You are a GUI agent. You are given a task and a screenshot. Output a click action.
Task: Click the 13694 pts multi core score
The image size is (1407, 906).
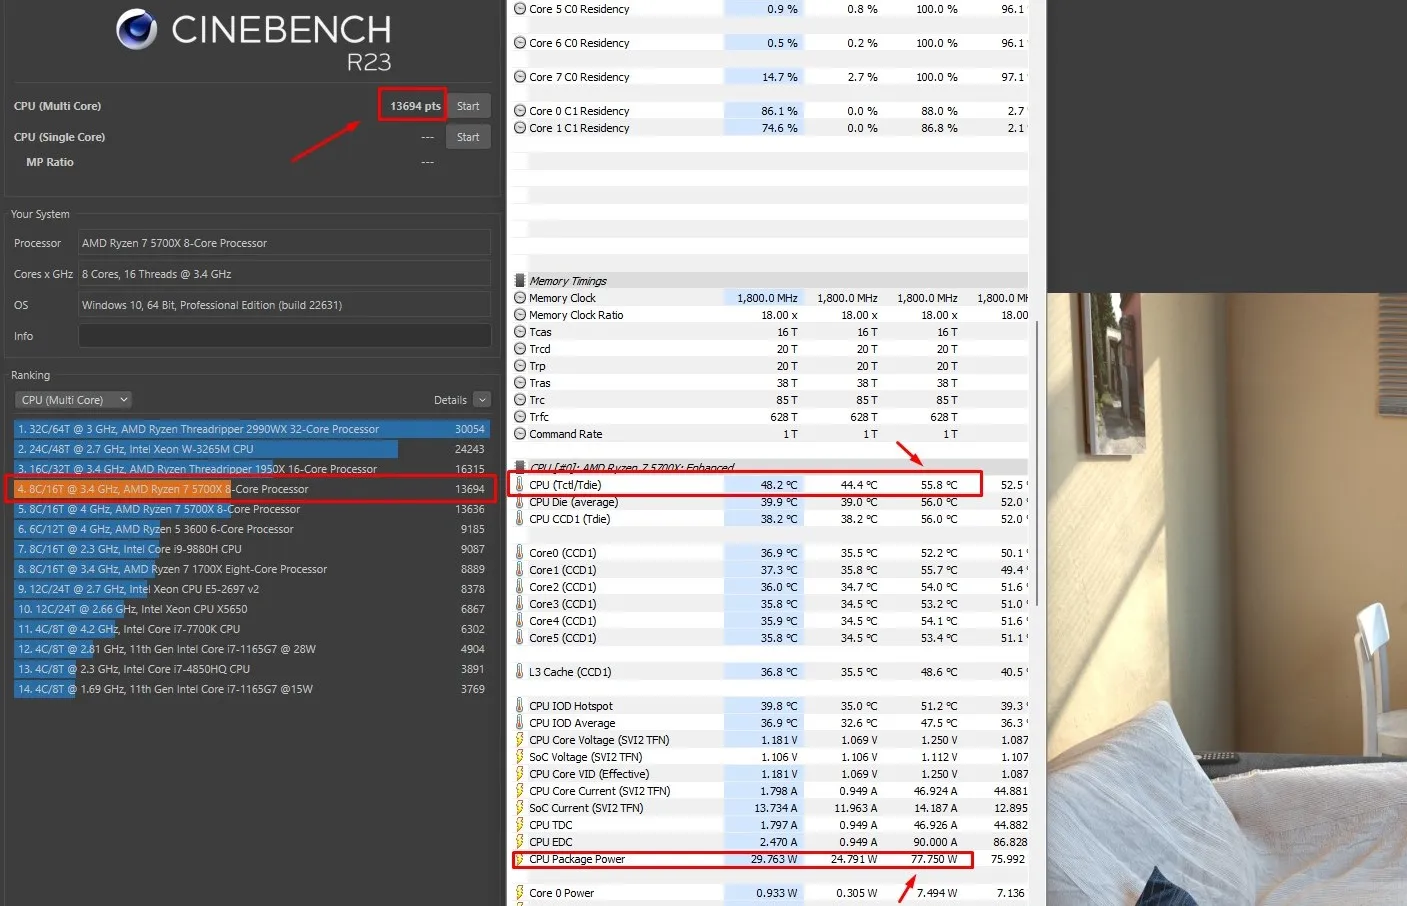415,106
